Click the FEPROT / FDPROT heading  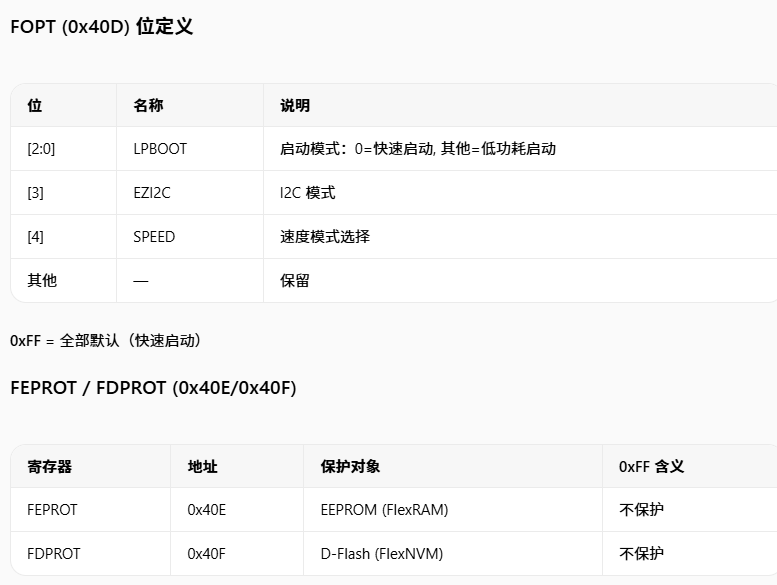pyautogui.click(x=153, y=388)
